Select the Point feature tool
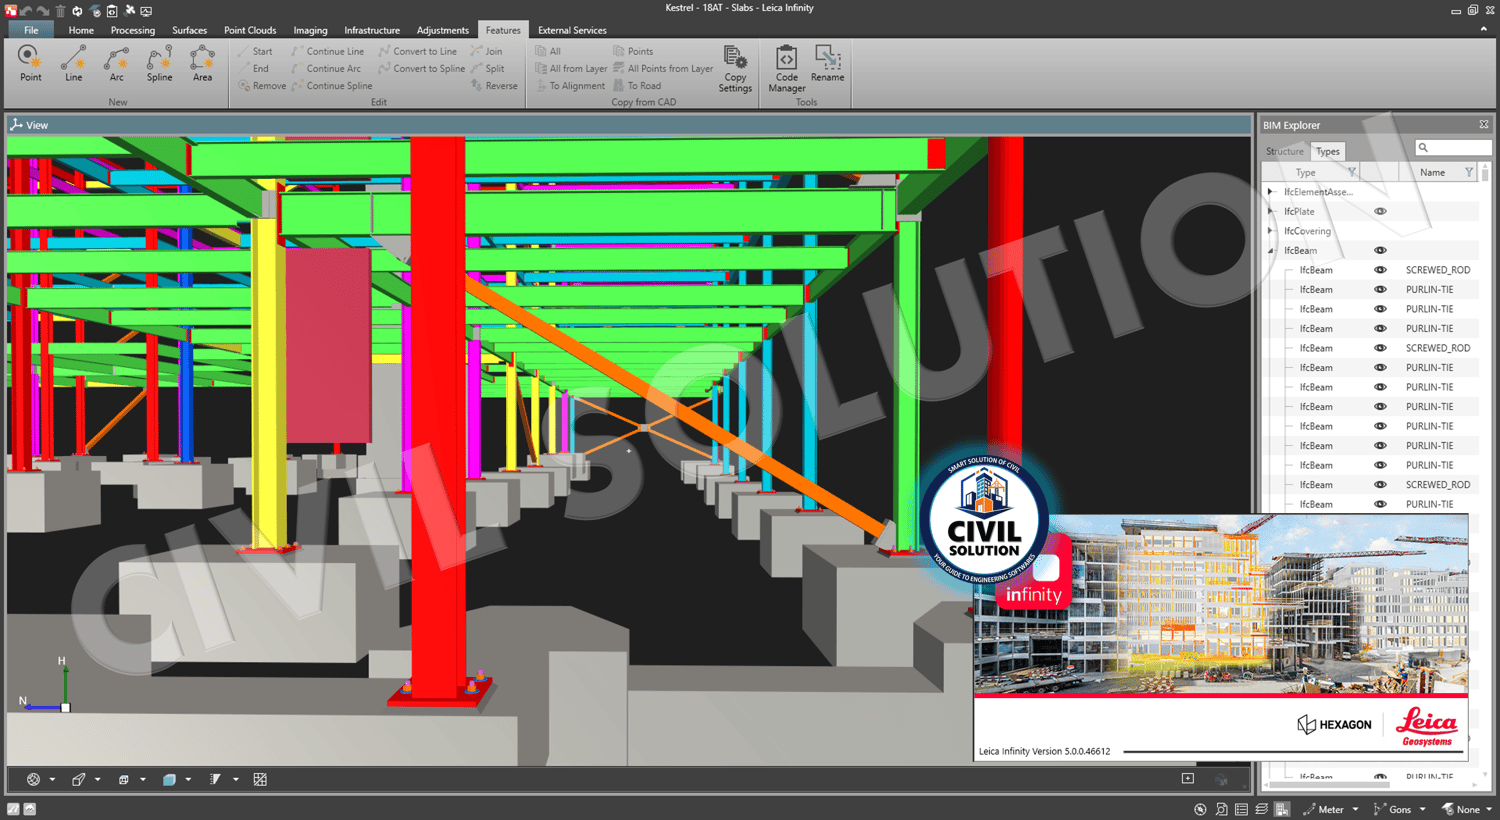 coord(30,64)
